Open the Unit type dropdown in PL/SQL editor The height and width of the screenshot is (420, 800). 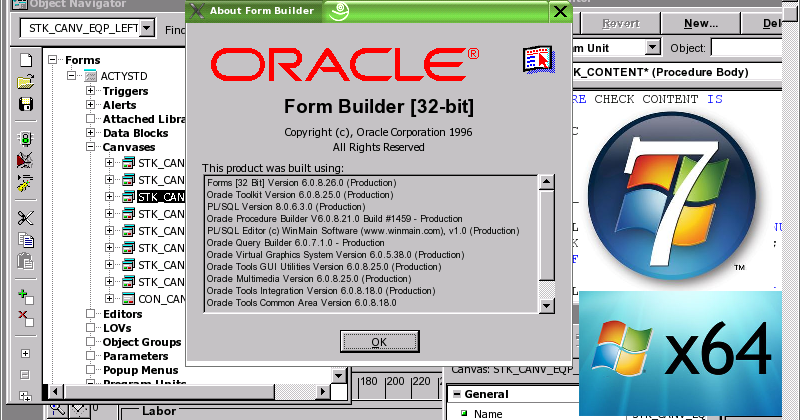coord(653,48)
